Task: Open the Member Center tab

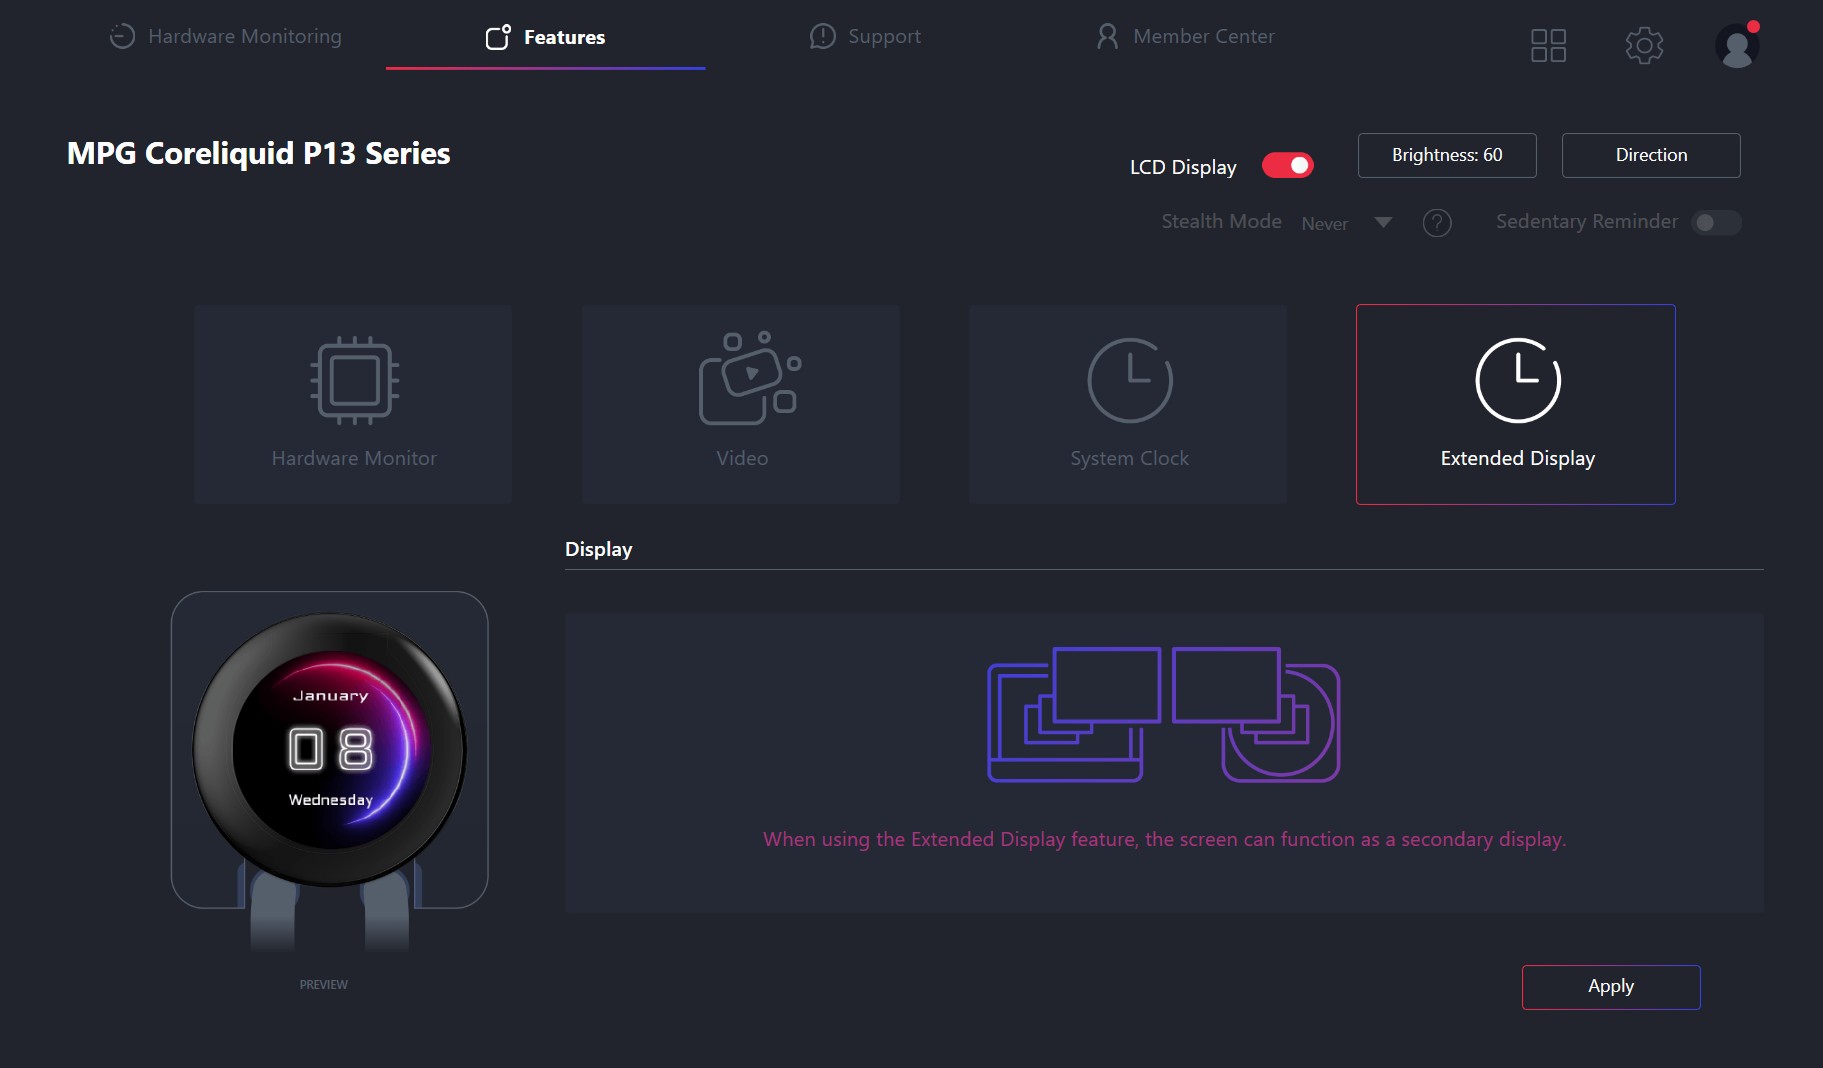Action: (x=1185, y=37)
